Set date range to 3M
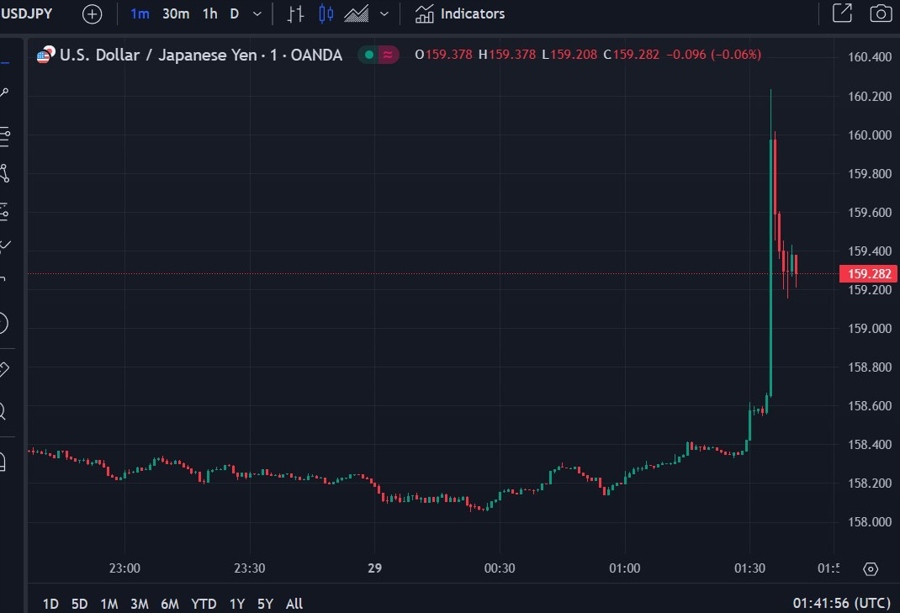900x613 pixels. pyautogui.click(x=139, y=604)
